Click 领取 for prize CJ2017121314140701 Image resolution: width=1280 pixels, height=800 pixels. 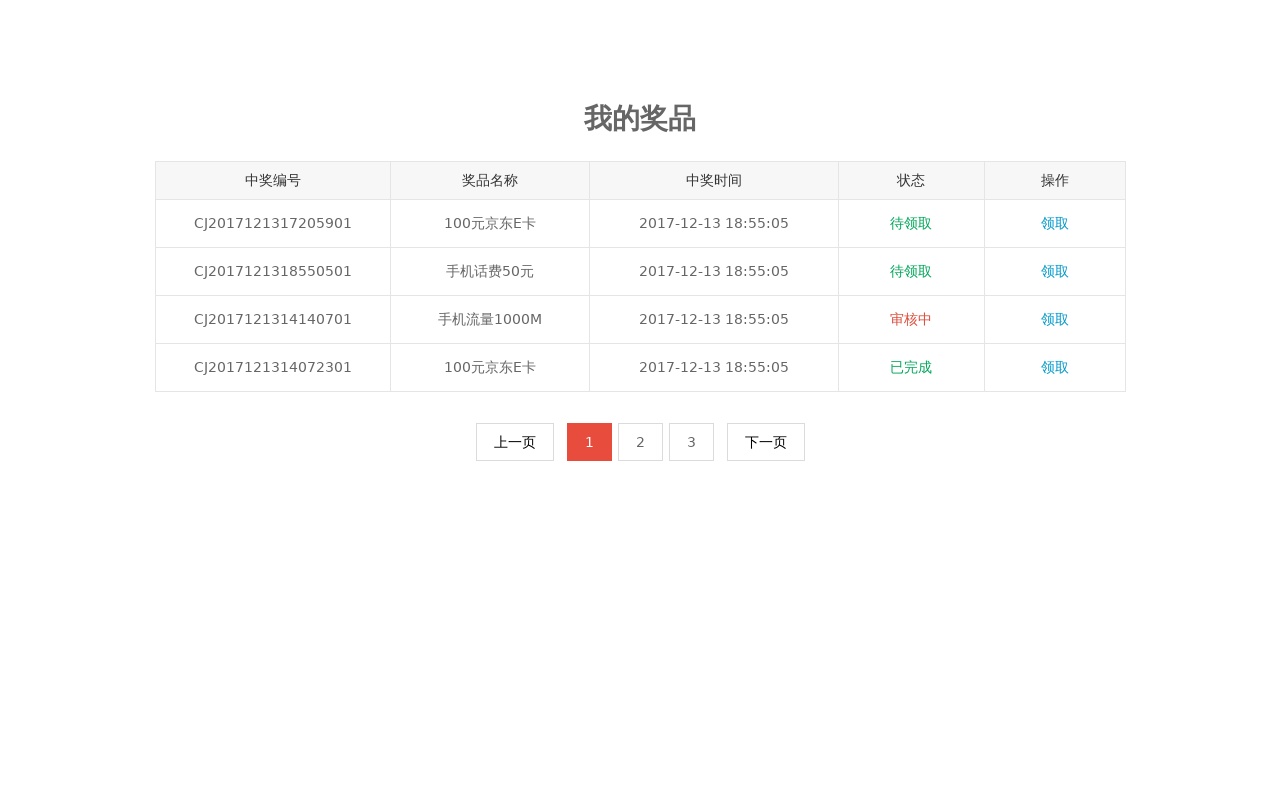(x=1054, y=320)
